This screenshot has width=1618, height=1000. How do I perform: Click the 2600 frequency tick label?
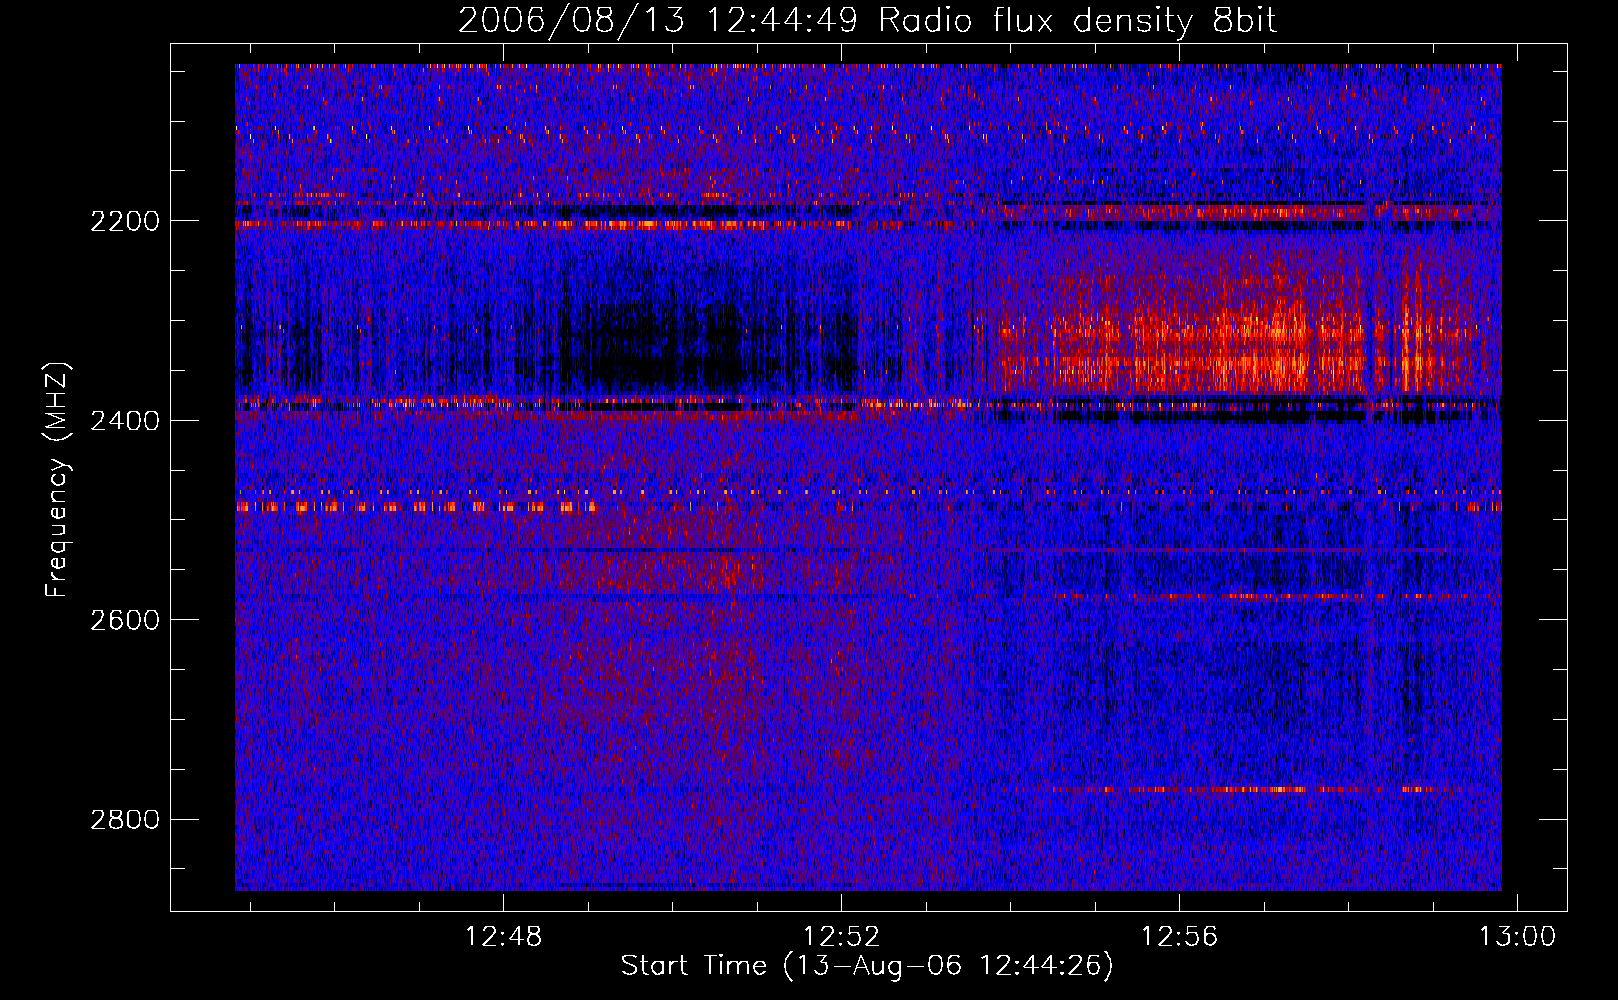click(x=125, y=620)
